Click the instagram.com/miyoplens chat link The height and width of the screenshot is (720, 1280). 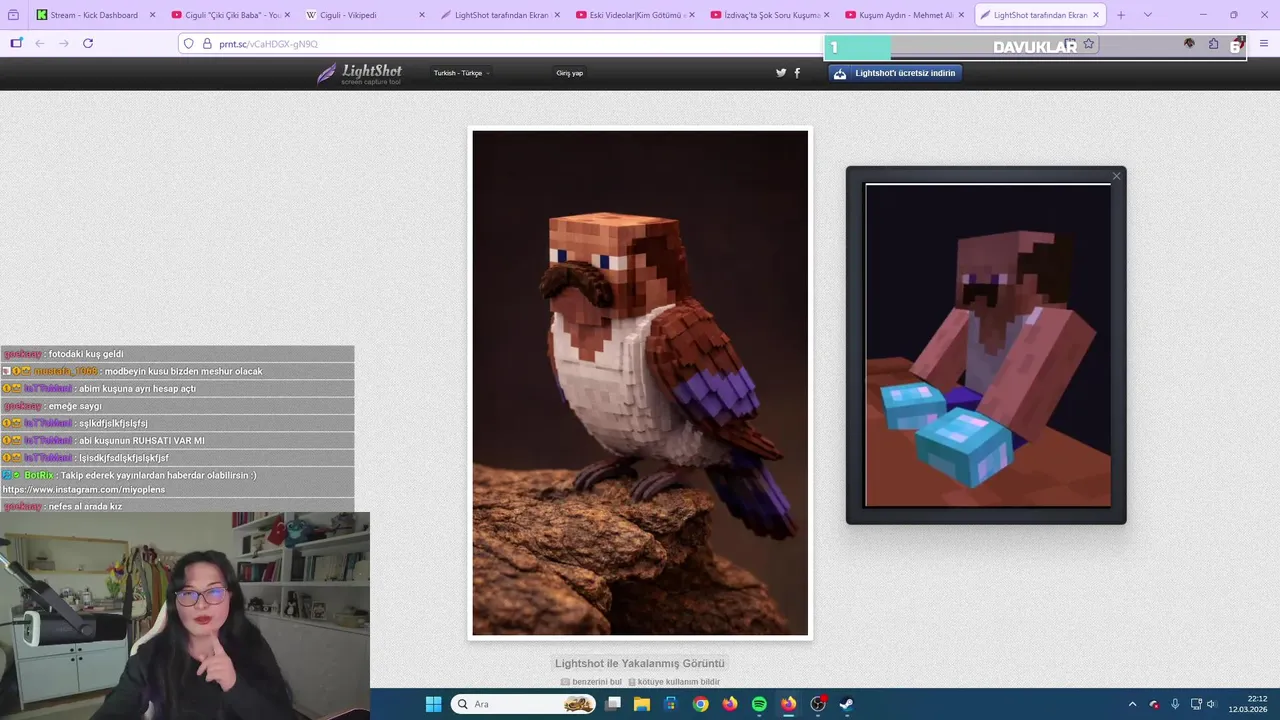coord(84,490)
